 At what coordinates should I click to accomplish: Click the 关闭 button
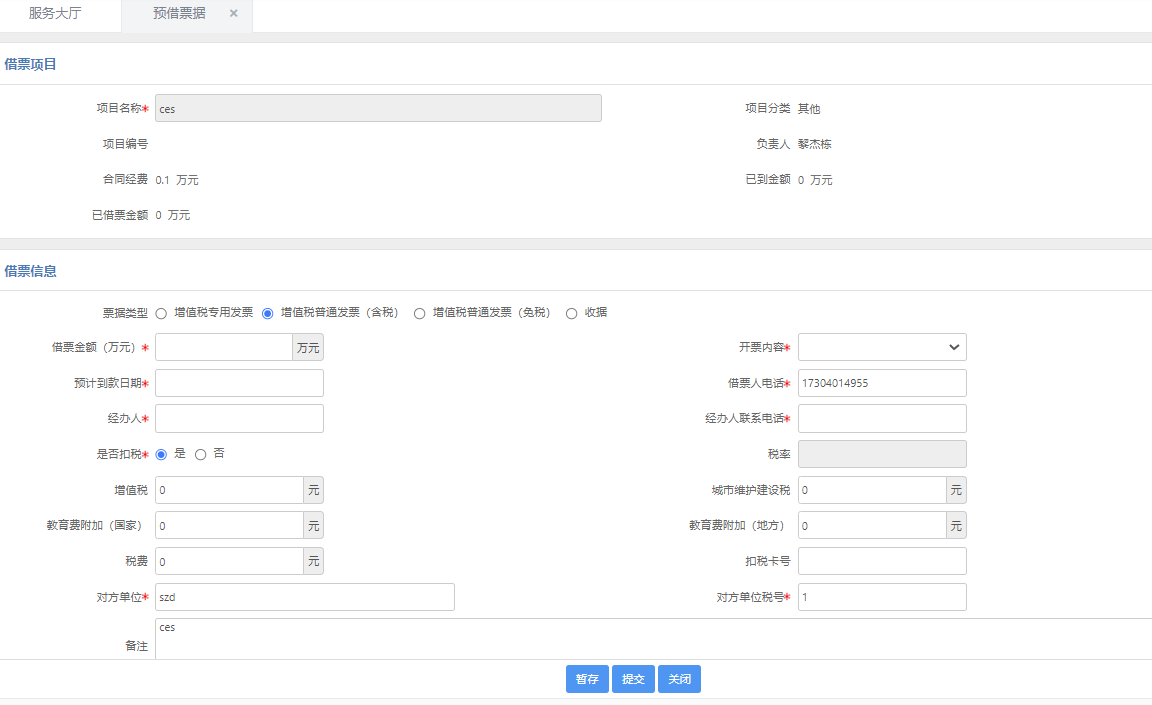679,679
